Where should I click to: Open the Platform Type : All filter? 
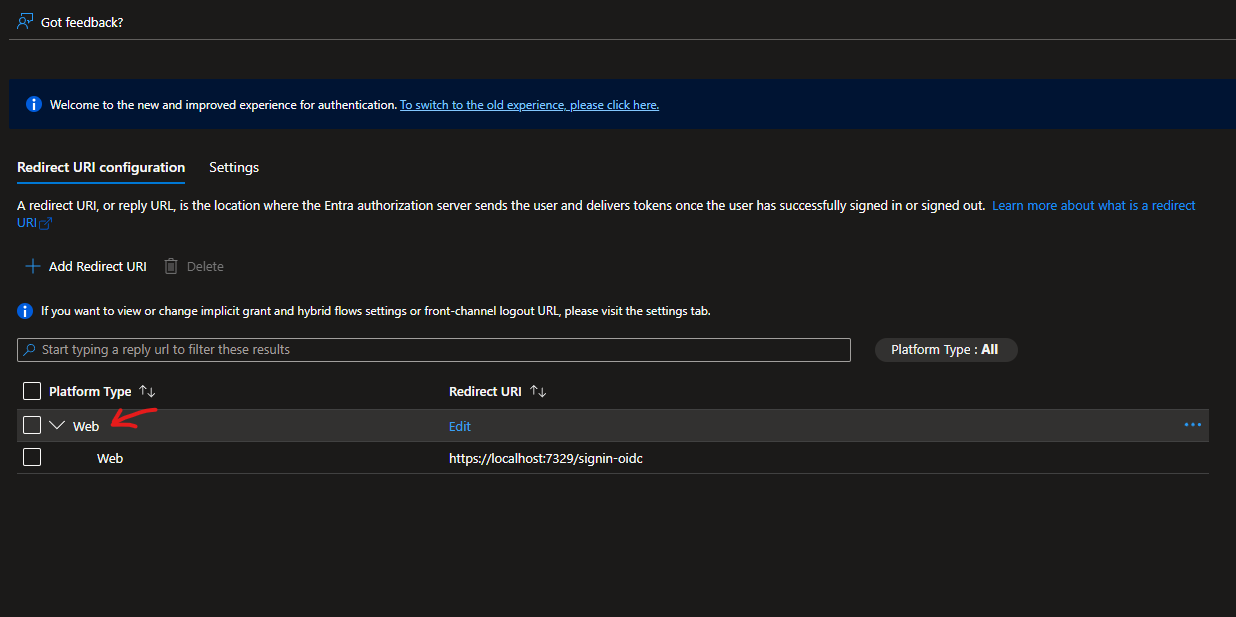[945, 349]
